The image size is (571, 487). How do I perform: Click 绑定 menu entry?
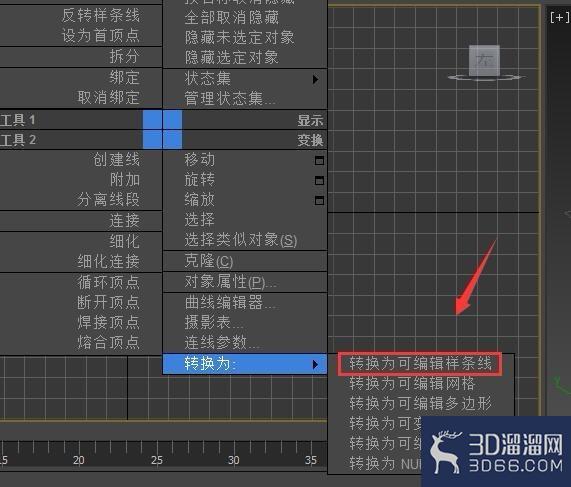tap(125, 78)
